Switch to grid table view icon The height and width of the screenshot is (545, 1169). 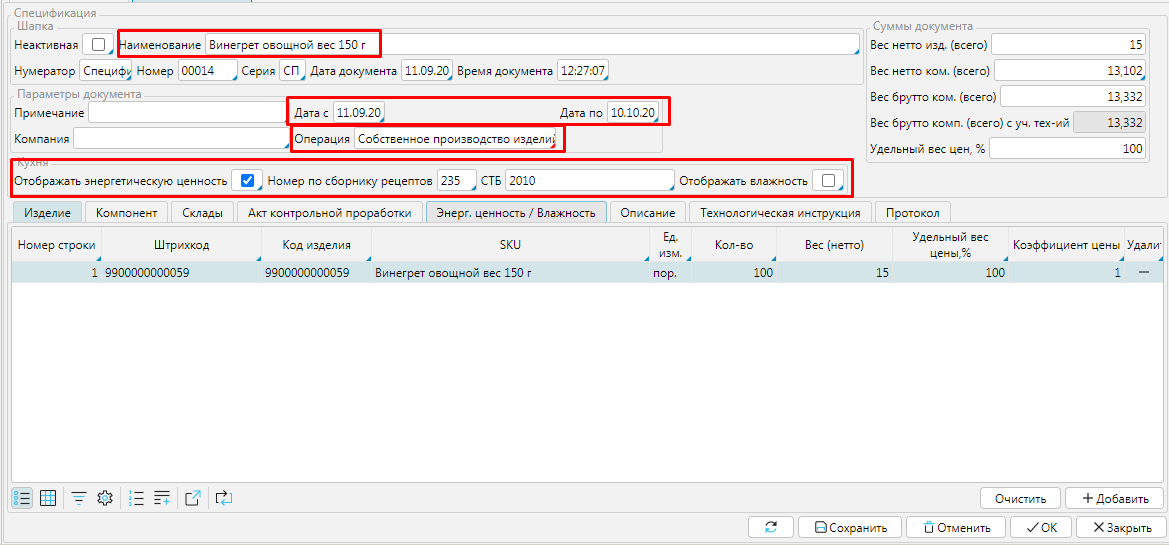pyautogui.click(x=47, y=498)
